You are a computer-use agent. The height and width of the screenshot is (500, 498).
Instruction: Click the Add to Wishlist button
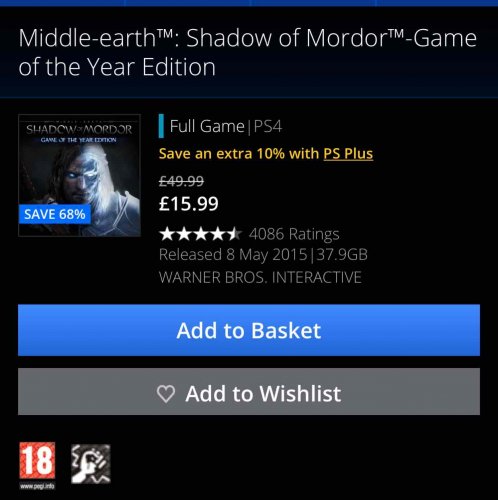tap(249, 392)
